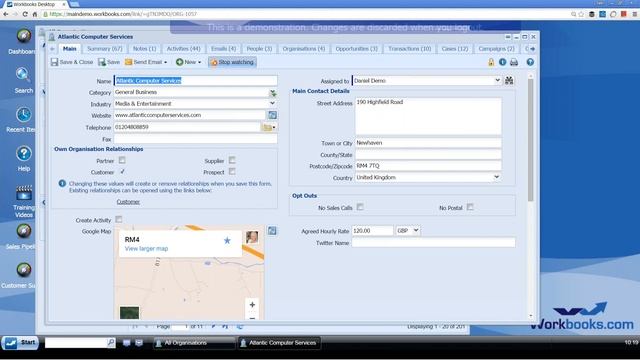The height and width of the screenshot is (360, 640).
Task: Click the Street Address text area
Action: [428, 116]
